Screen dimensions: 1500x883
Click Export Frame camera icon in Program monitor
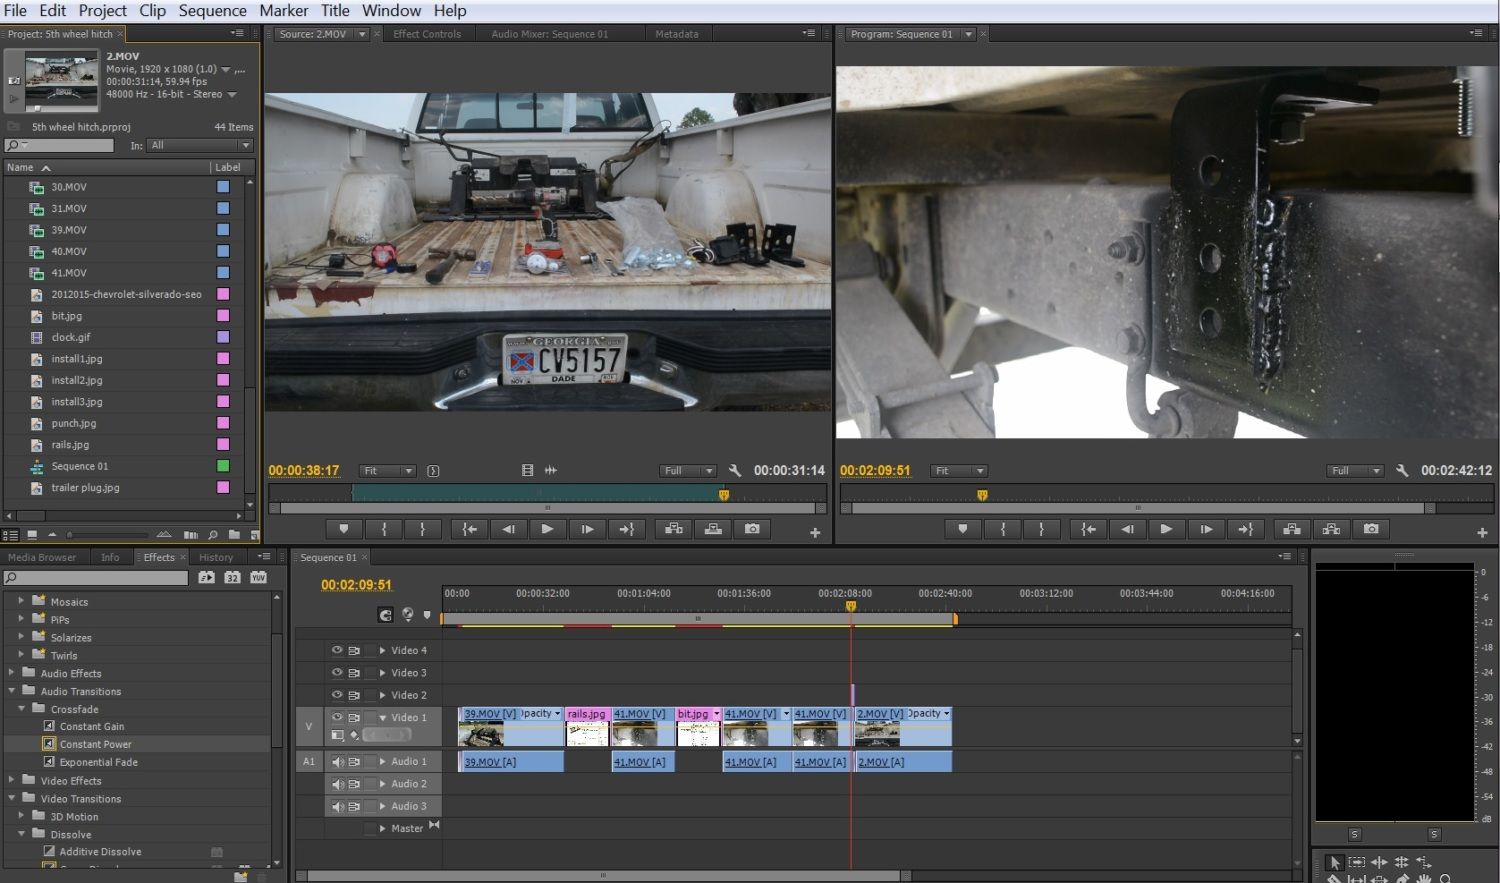pos(1371,529)
